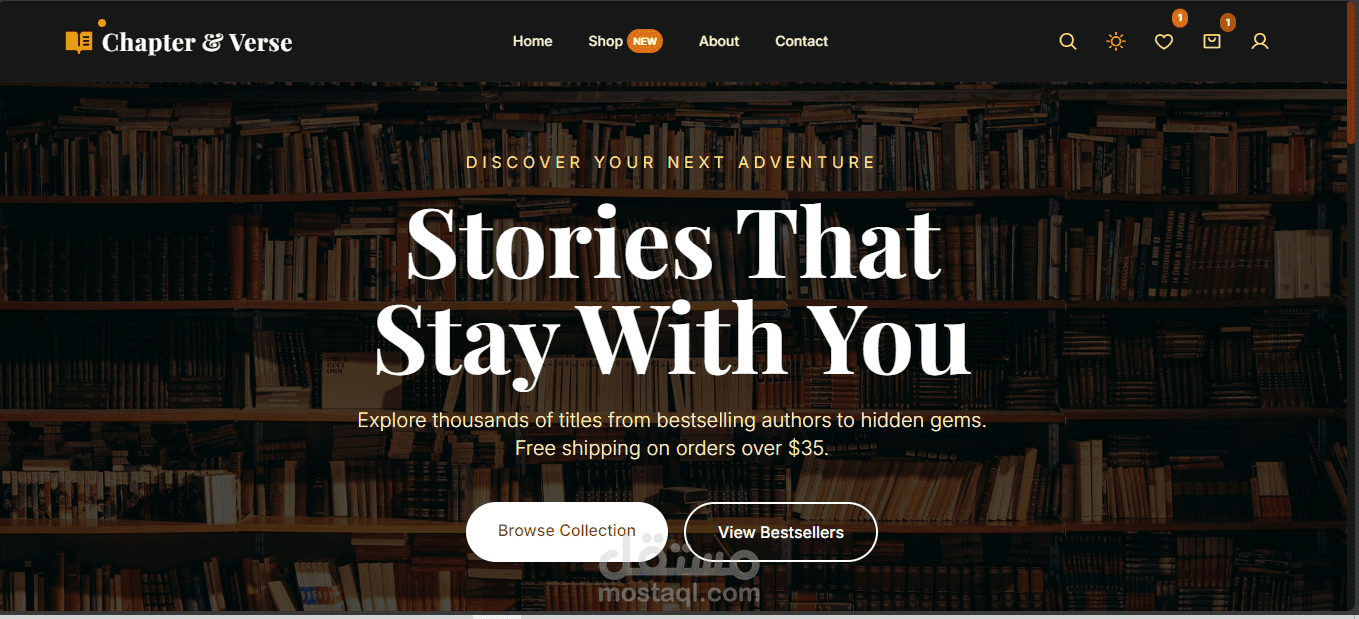Navigate to the About page
Image resolution: width=1359 pixels, height=619 pixels.
719,41
